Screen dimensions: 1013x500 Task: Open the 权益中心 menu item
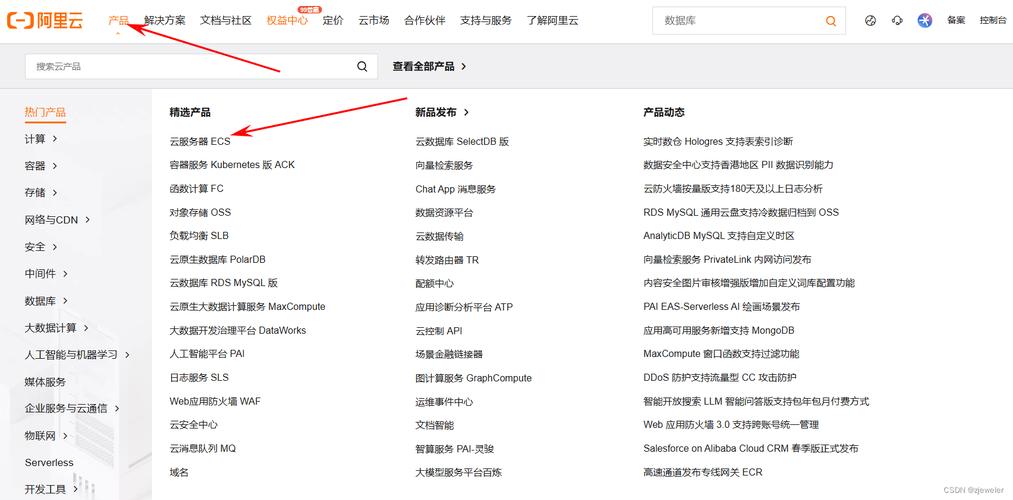(287, 21)
